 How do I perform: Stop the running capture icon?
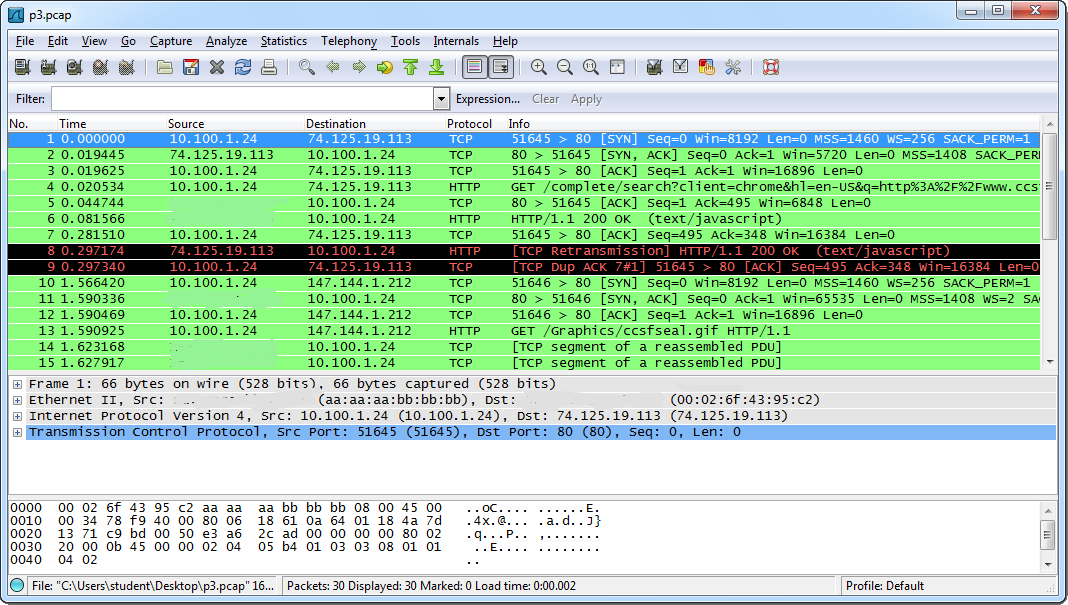[100, 67]
